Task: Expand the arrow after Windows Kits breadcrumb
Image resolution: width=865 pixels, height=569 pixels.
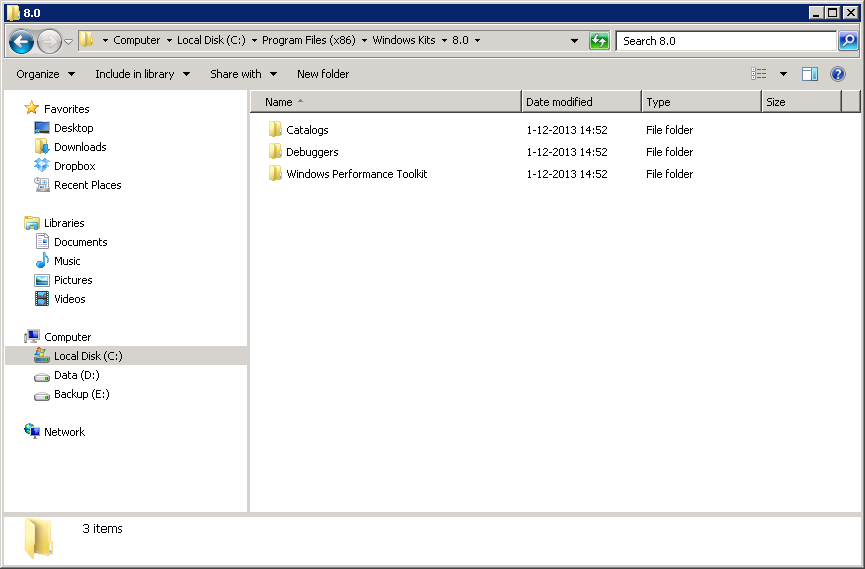Action: pyautogui.click(x=444, y=40)
